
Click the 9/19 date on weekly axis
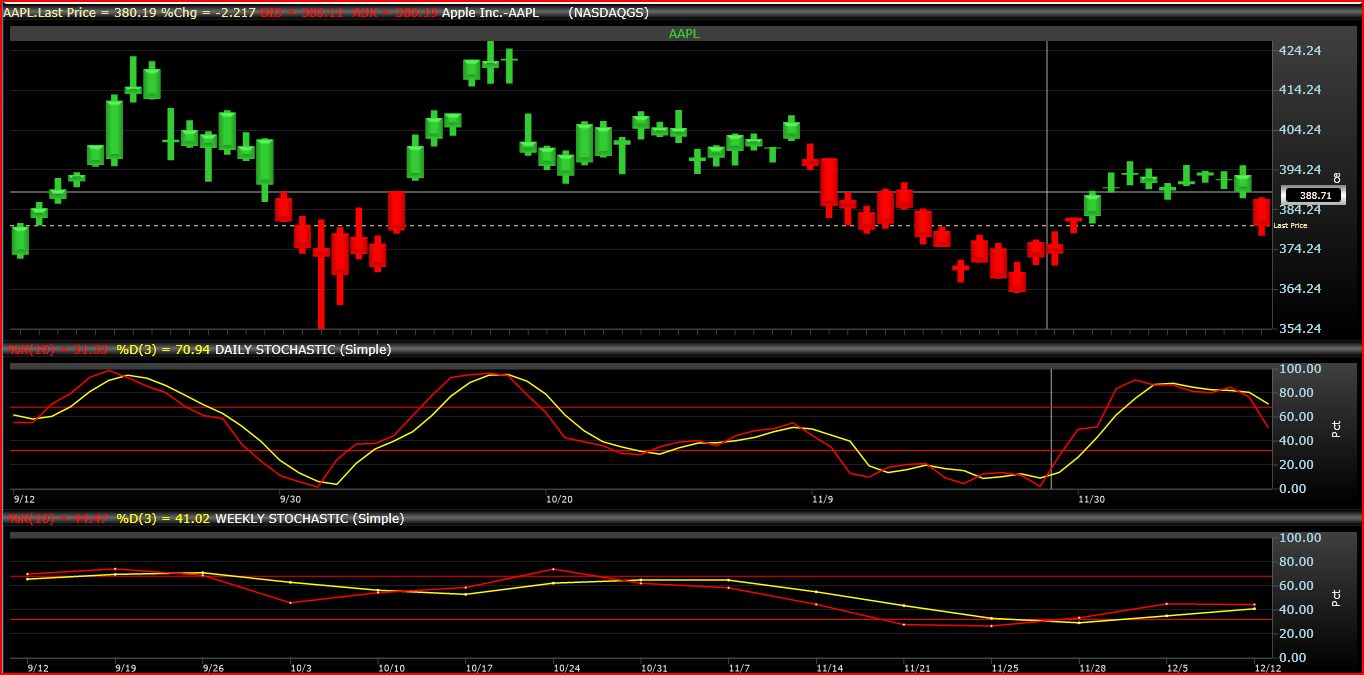click(x=124, y=668)
